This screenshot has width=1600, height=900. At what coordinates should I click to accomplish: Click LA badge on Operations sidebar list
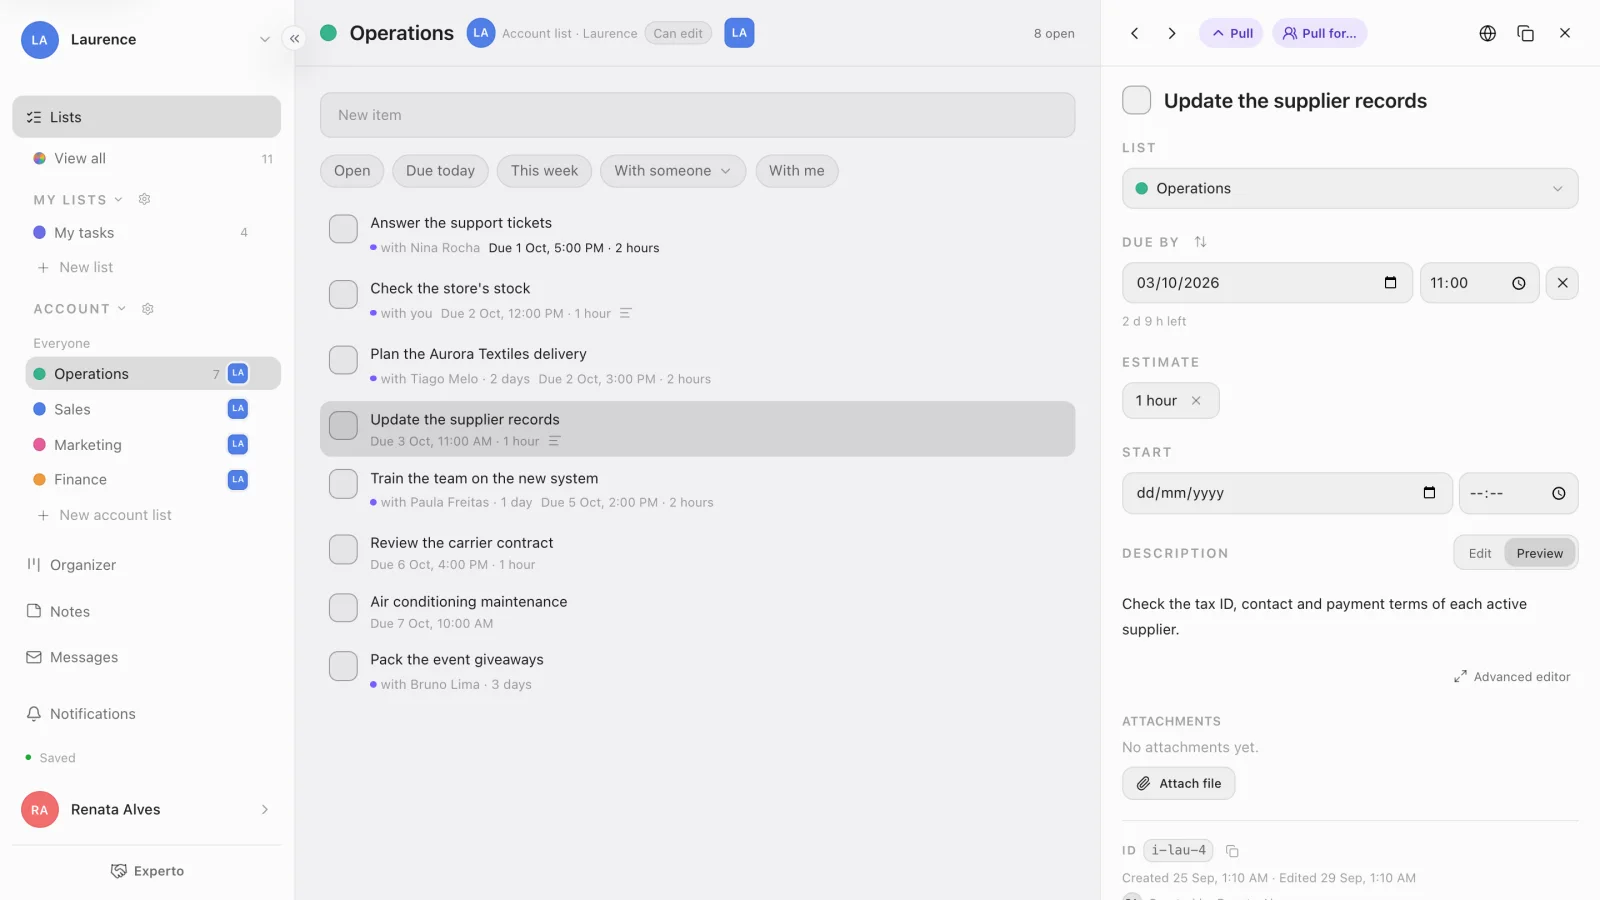(x=238, y=373)
